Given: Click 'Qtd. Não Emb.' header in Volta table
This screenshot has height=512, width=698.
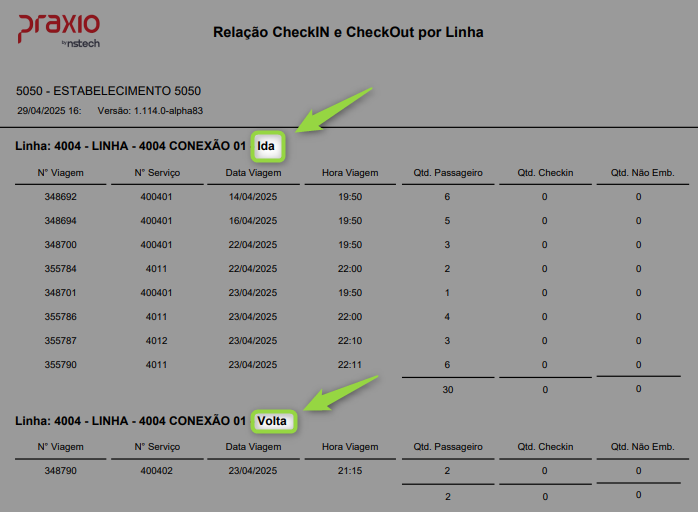Looking at the screenshot, I should tap(642, 447).
